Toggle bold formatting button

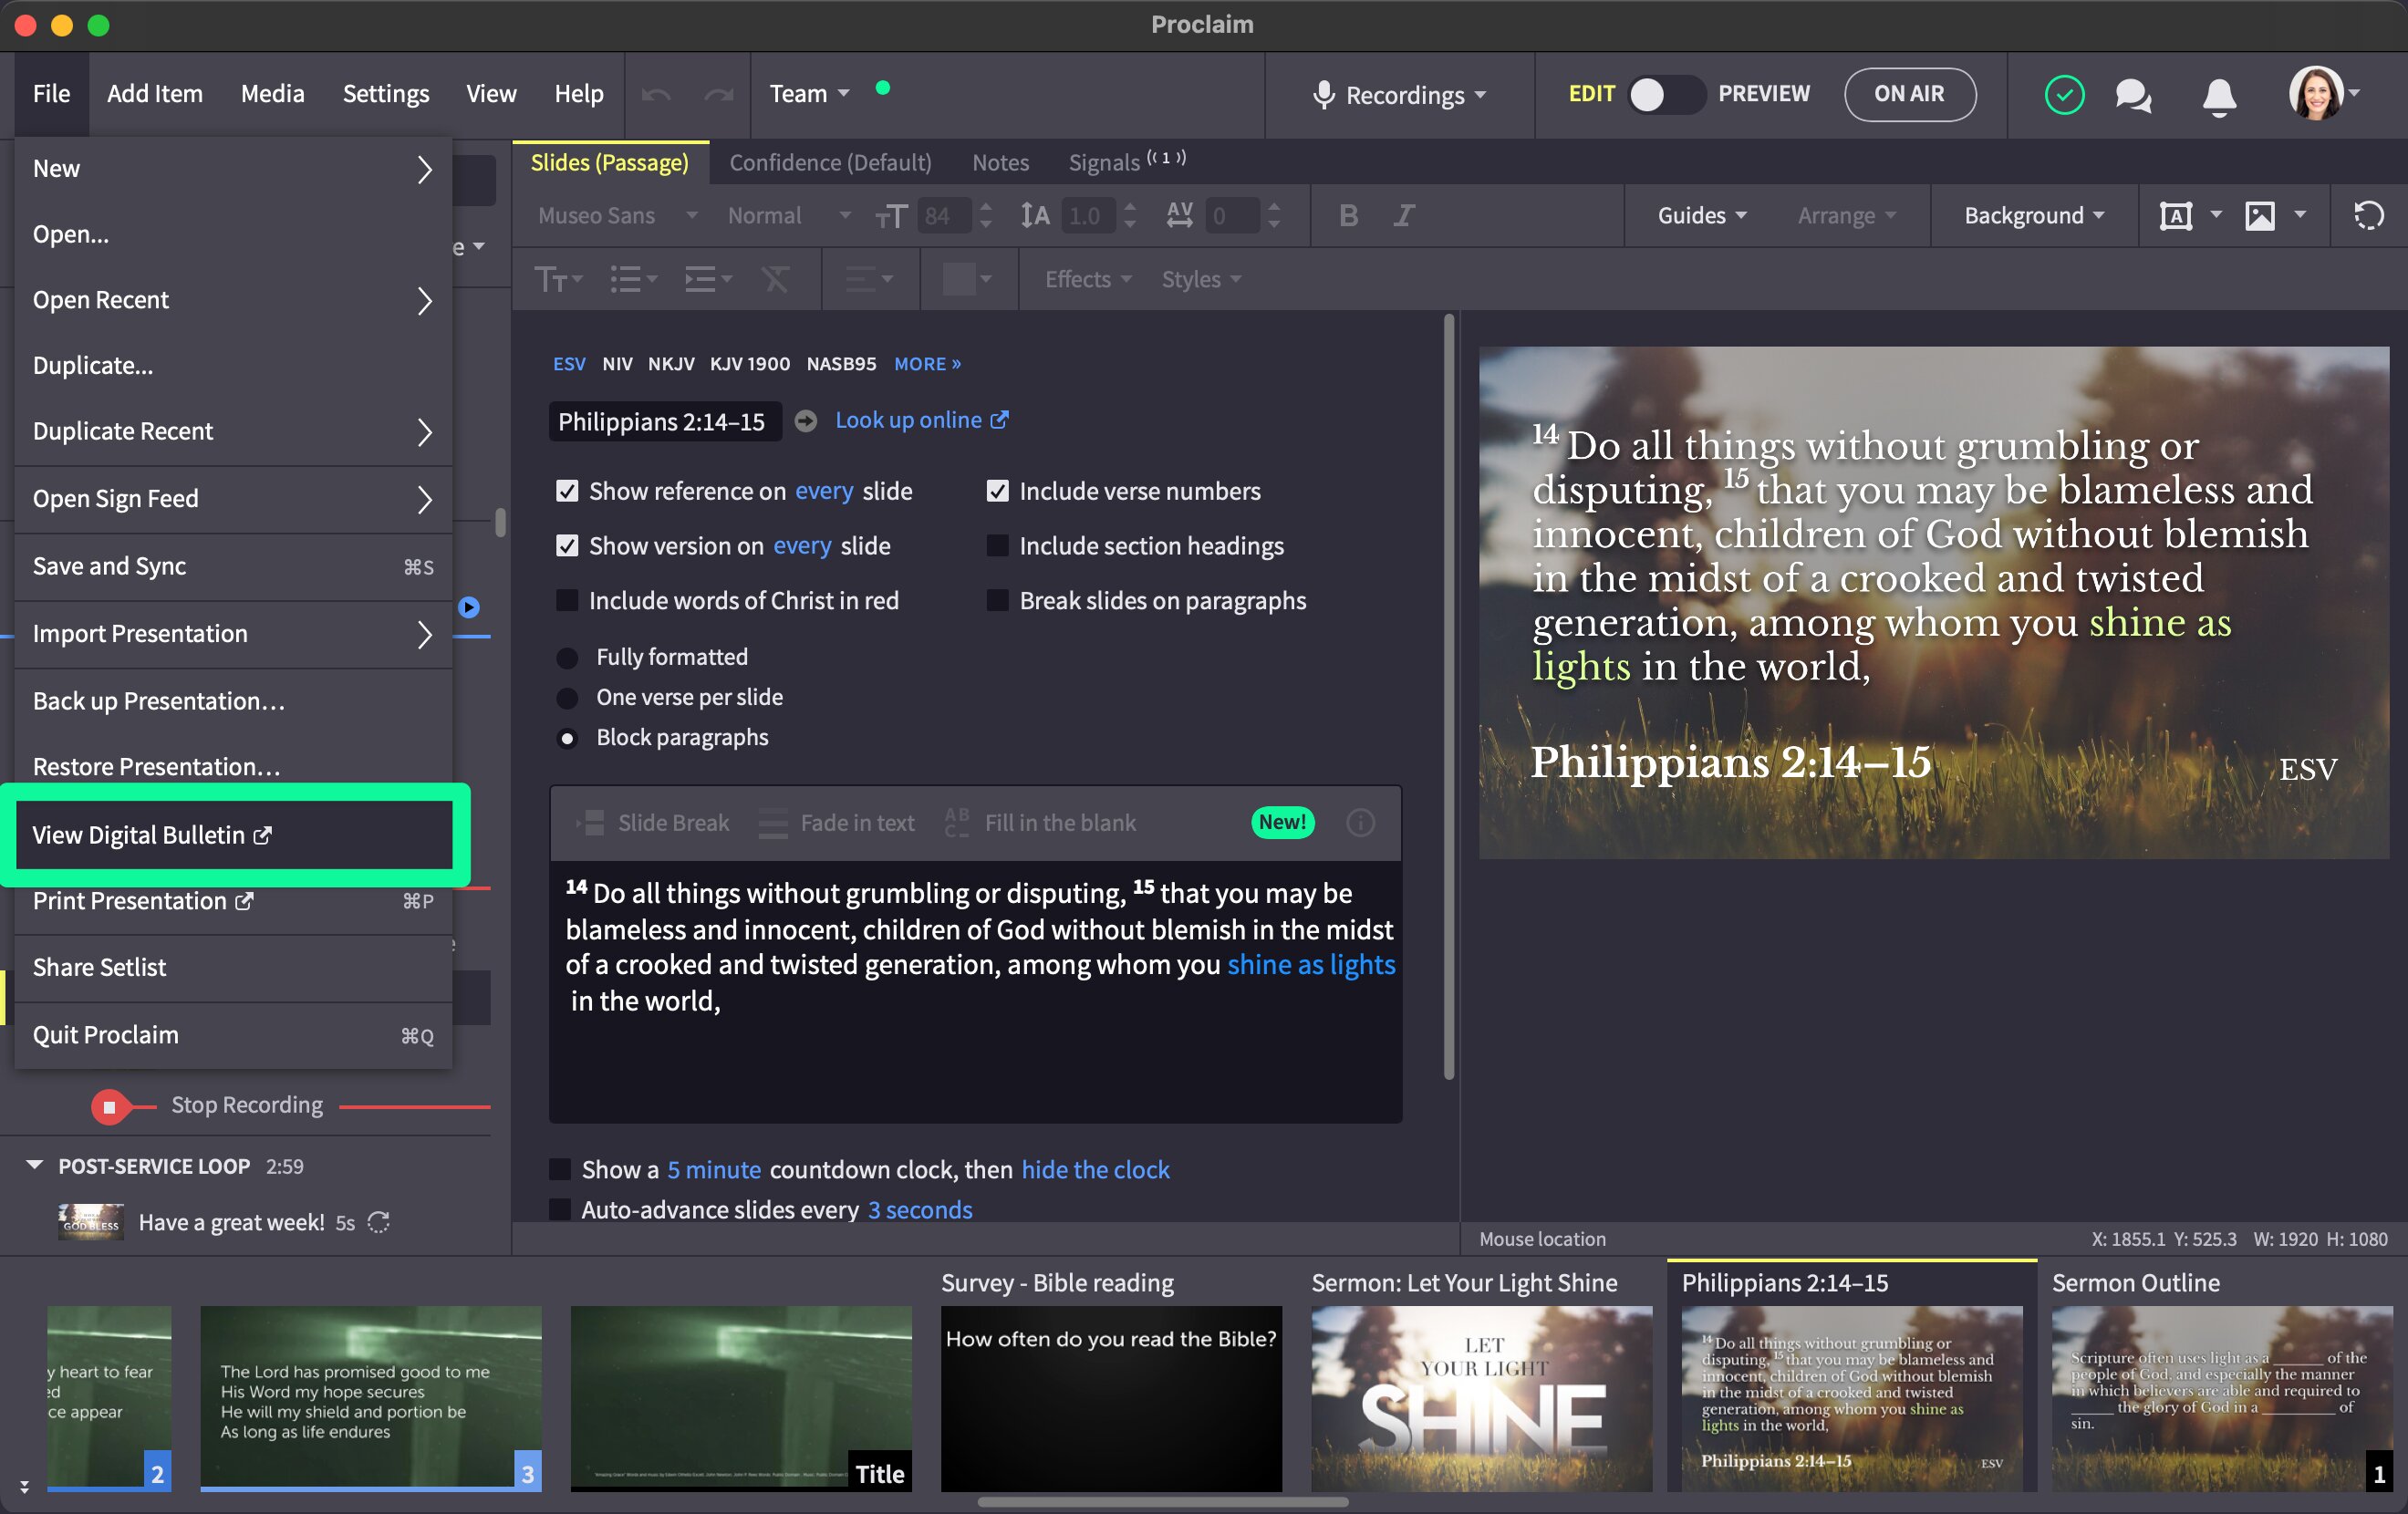pyautogui.click(x=1348, y=215)
